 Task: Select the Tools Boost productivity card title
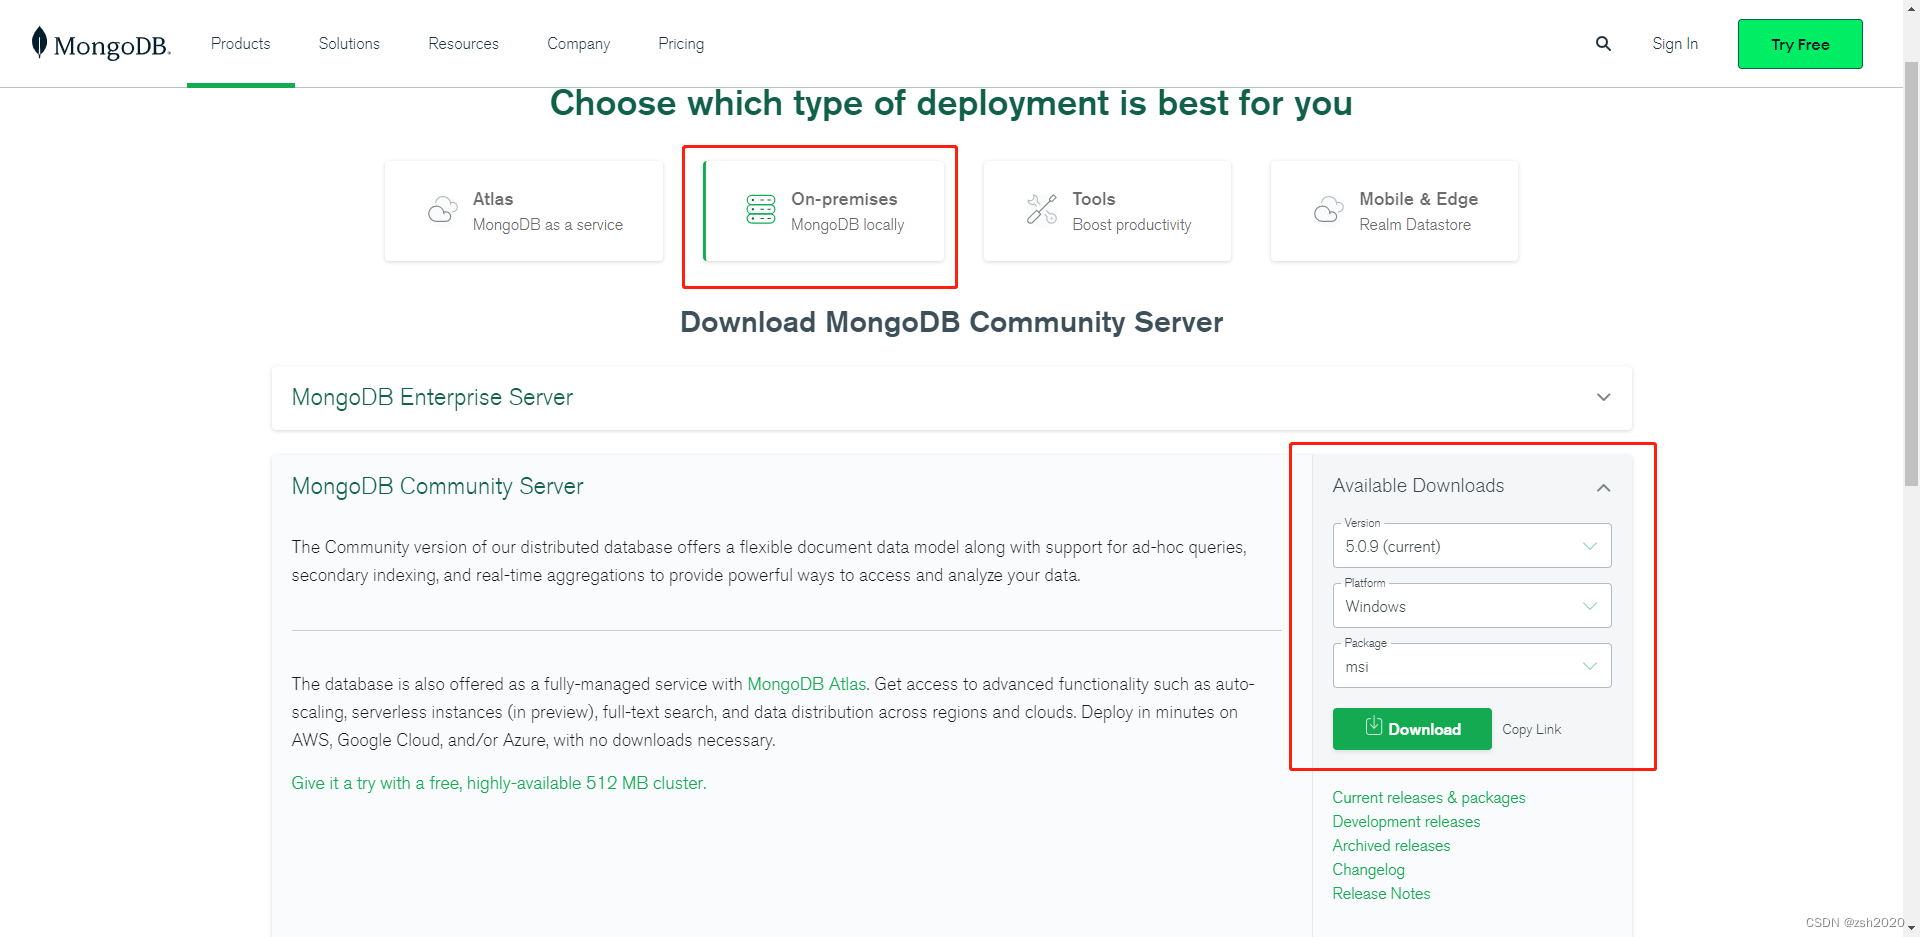pyautogui.click(x=1093, y=199)
